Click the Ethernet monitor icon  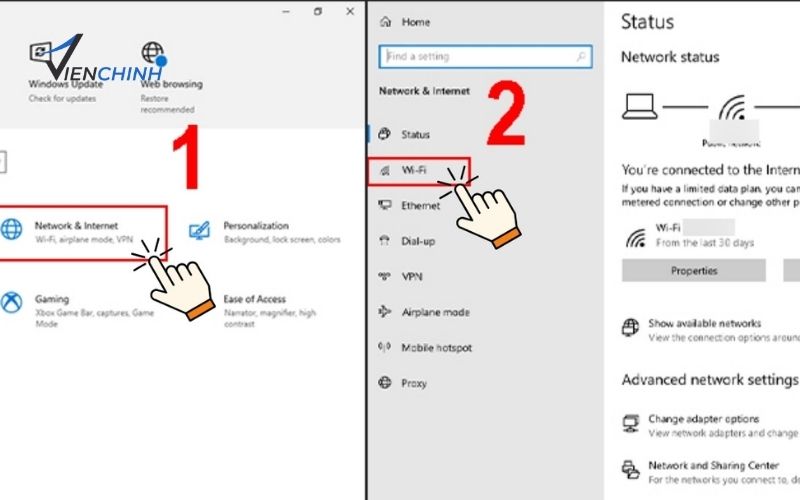point(385,205)
